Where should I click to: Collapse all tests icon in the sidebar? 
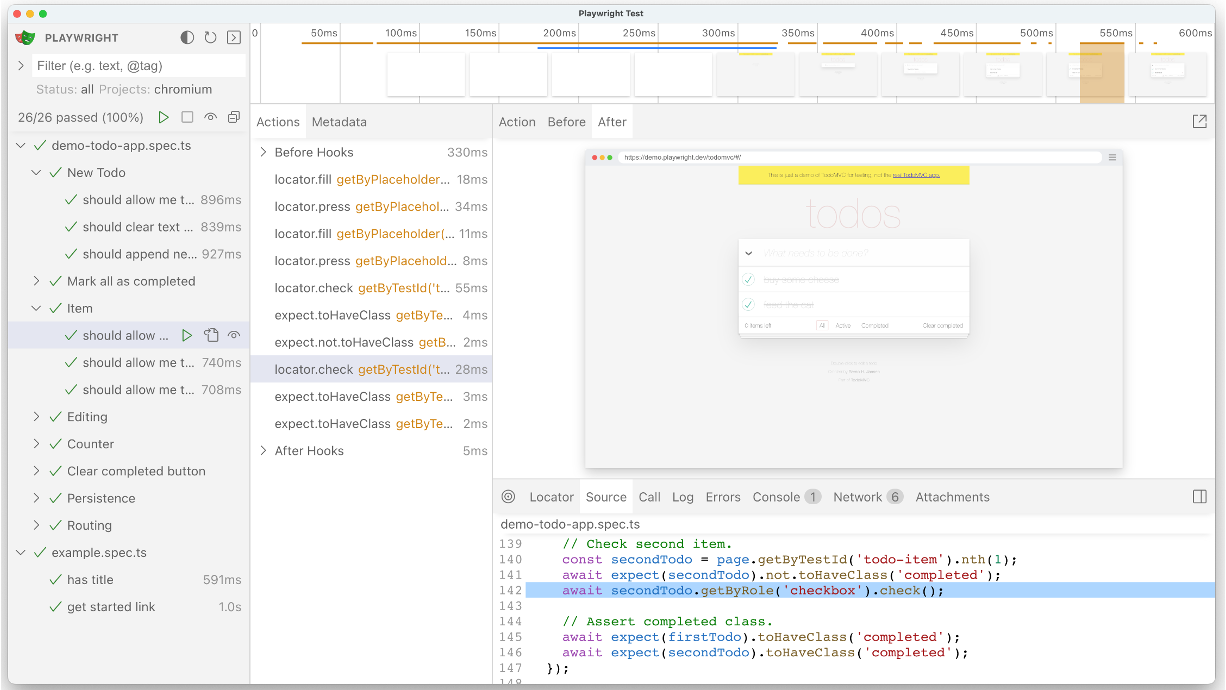[x=234, y=117]
